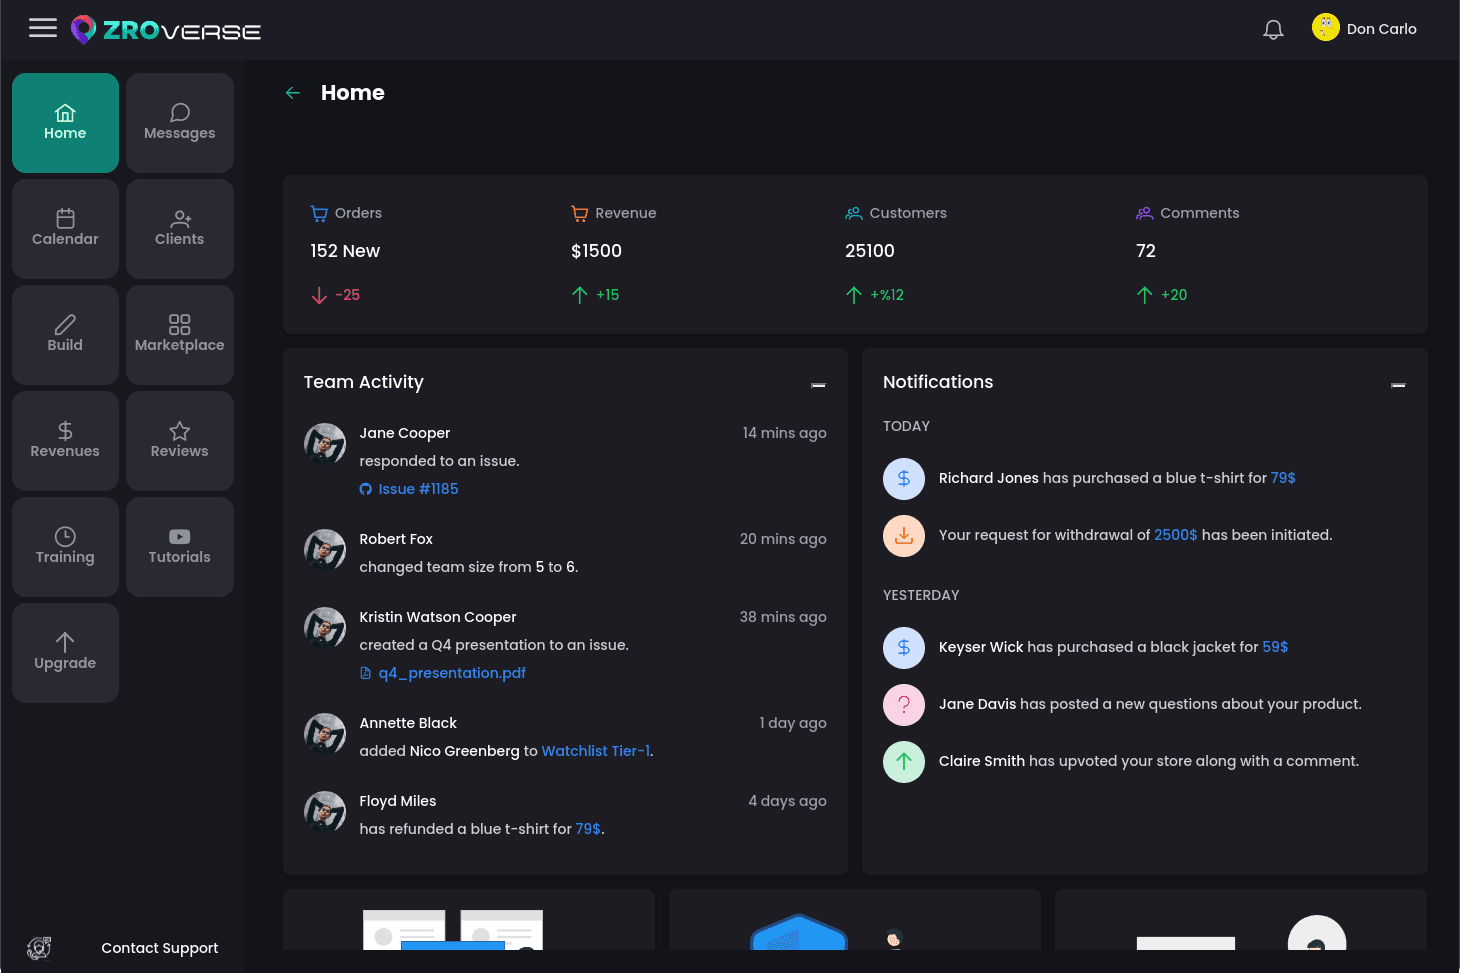The width and height of the screenshot is (1460, 973).
Task: Click the Contact Support headset icon
Action: [39, 948]
